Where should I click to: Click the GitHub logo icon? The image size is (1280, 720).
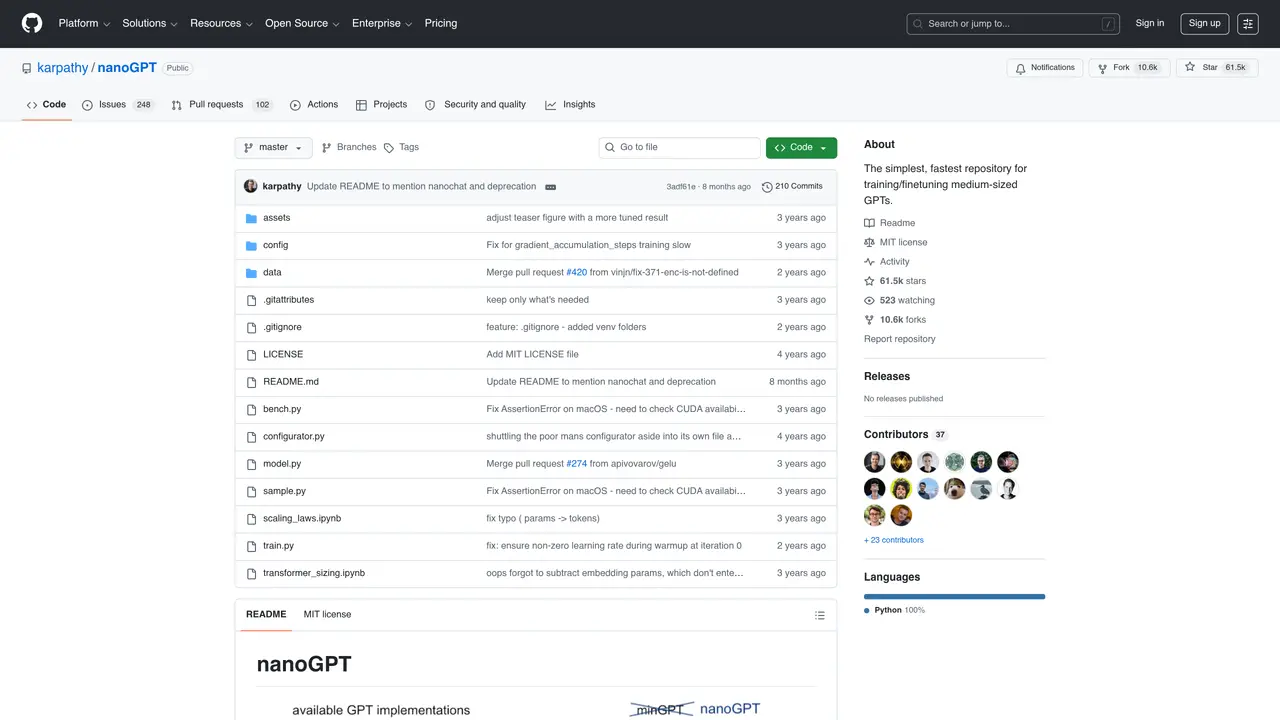pos(32,23)
